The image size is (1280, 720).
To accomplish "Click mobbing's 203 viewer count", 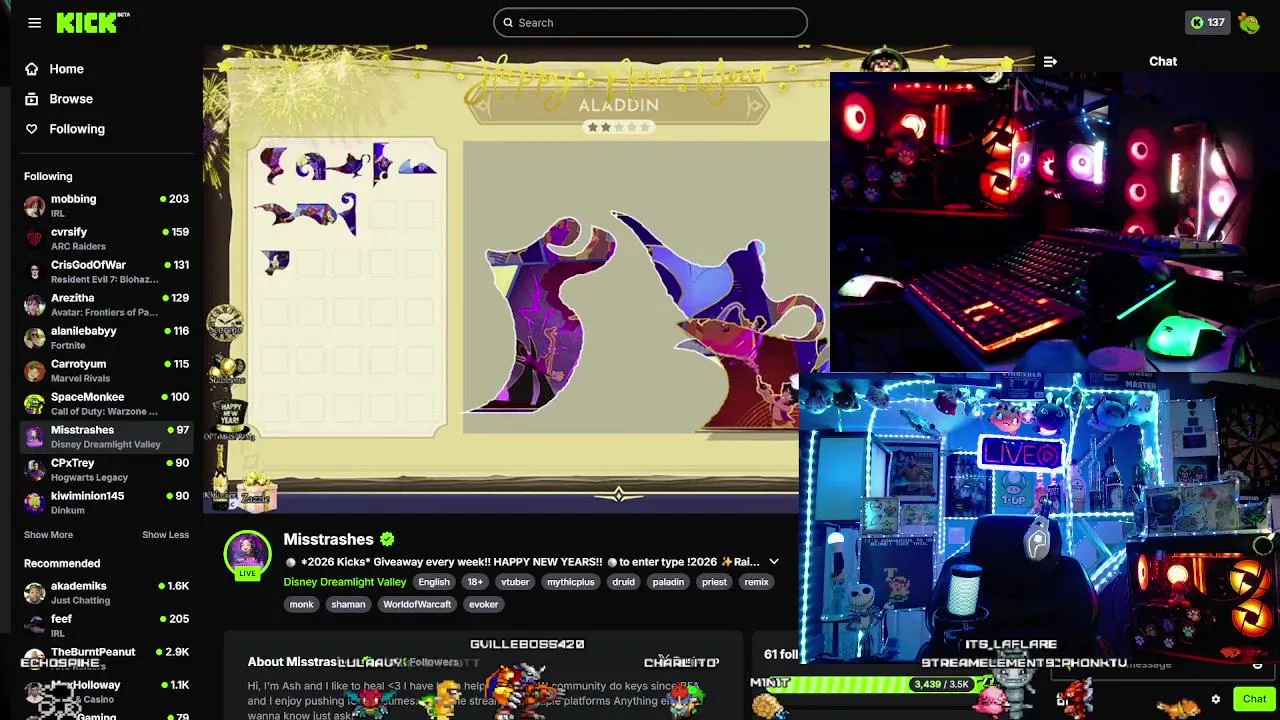I will 174,199.
